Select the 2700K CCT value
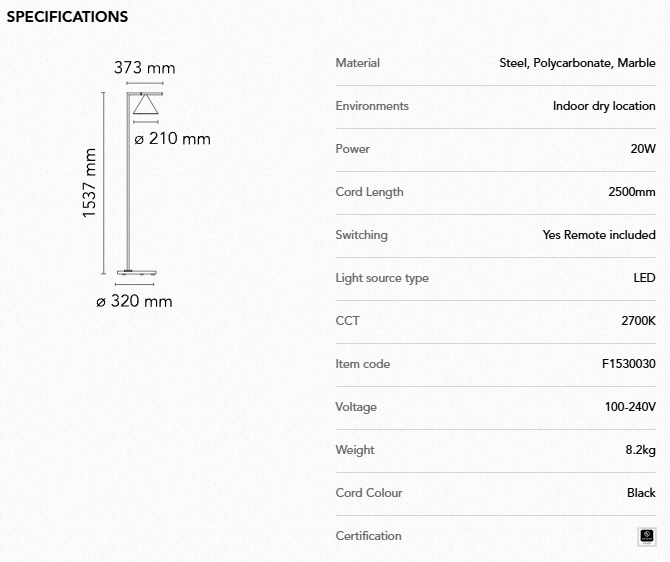Image resolution: width=670 pixels, height=562 pixels. [x=638, y=321]
